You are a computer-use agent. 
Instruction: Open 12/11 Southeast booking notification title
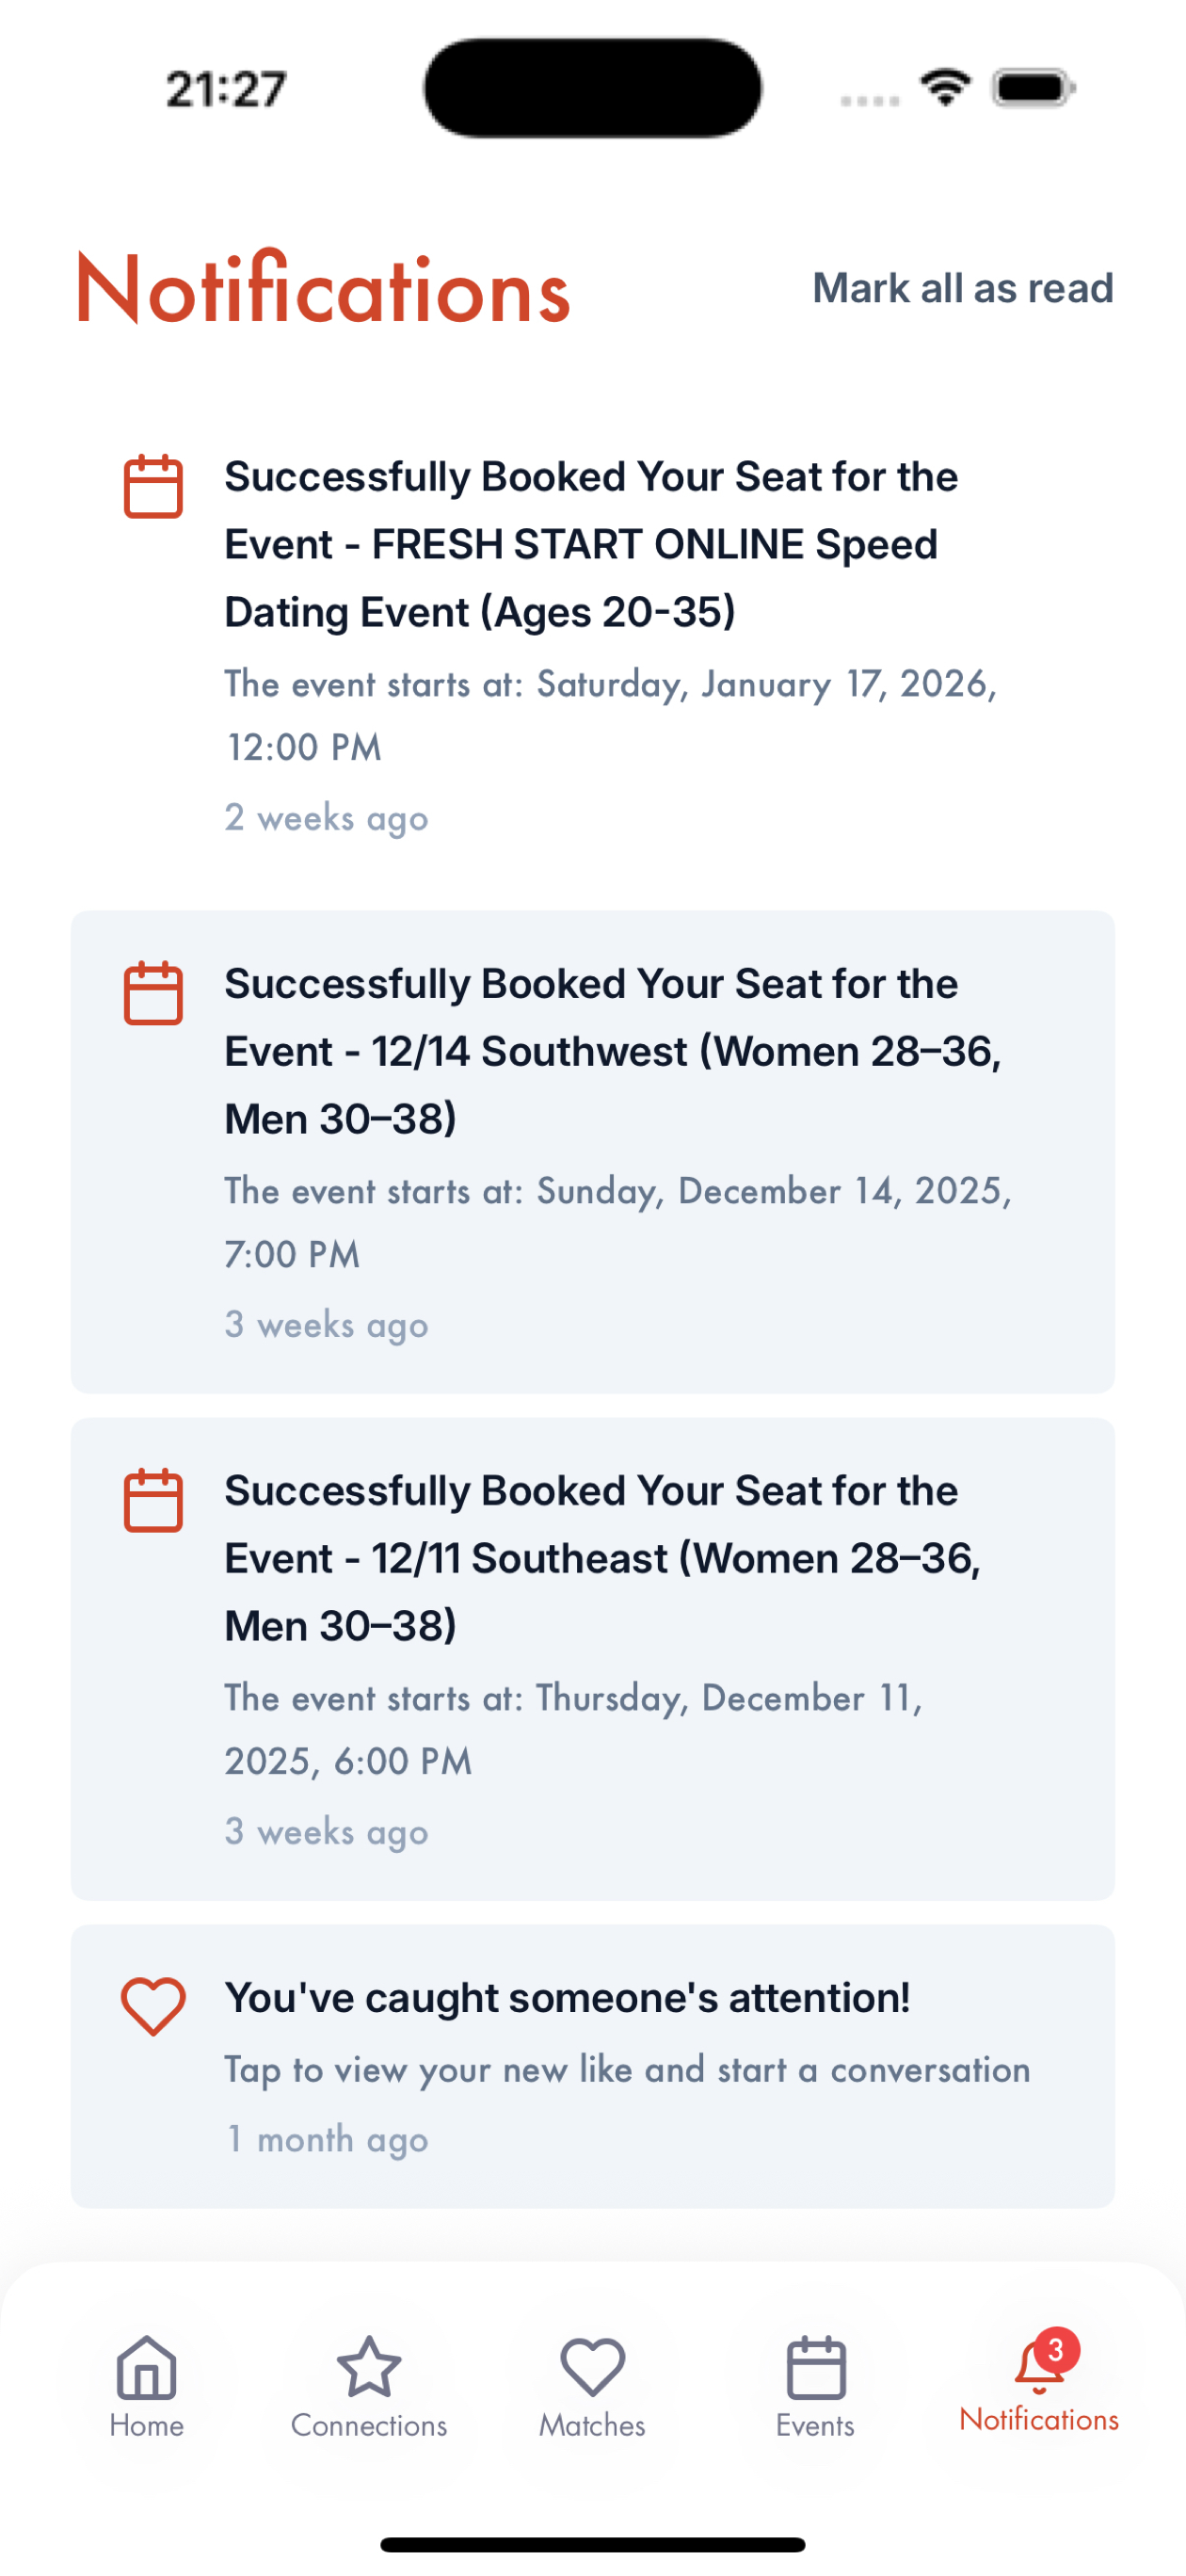click(602, 1558)
